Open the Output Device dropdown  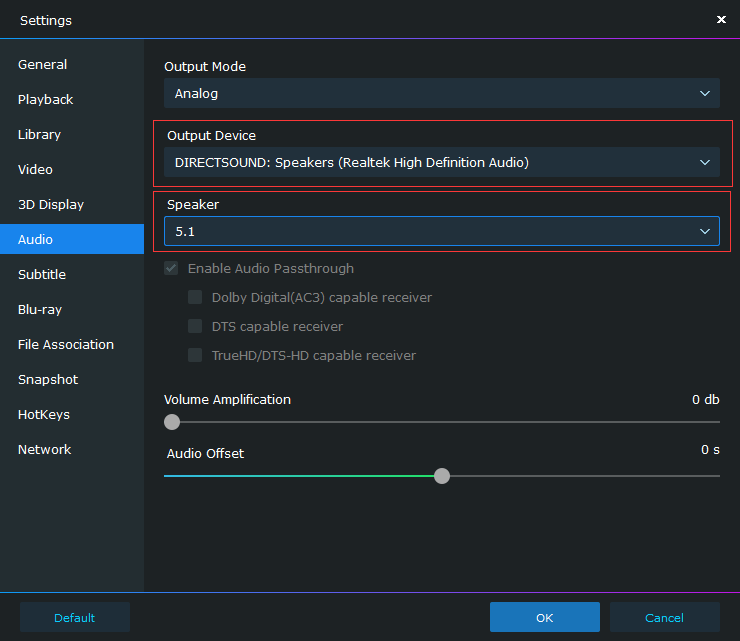[442, 162]
